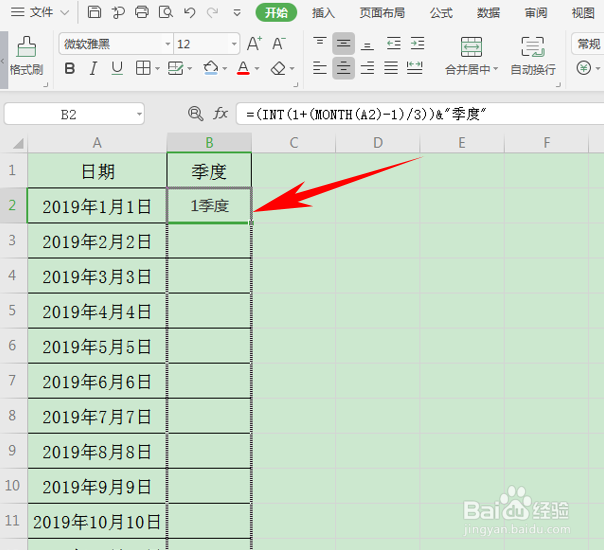Align text right
Viewport: 604px width, 550px height.
pyautogui.click(x=367, y=68)
